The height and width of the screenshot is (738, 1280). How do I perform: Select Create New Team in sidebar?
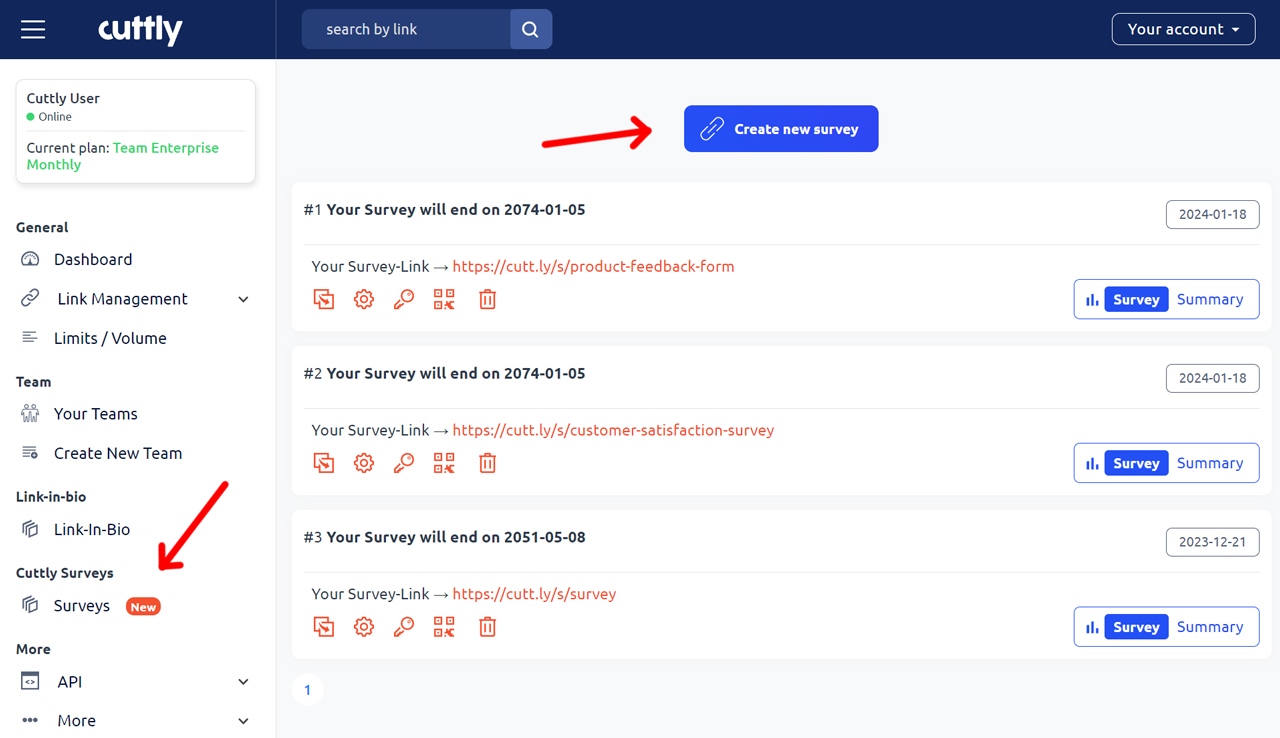click(x=118, y=453)
